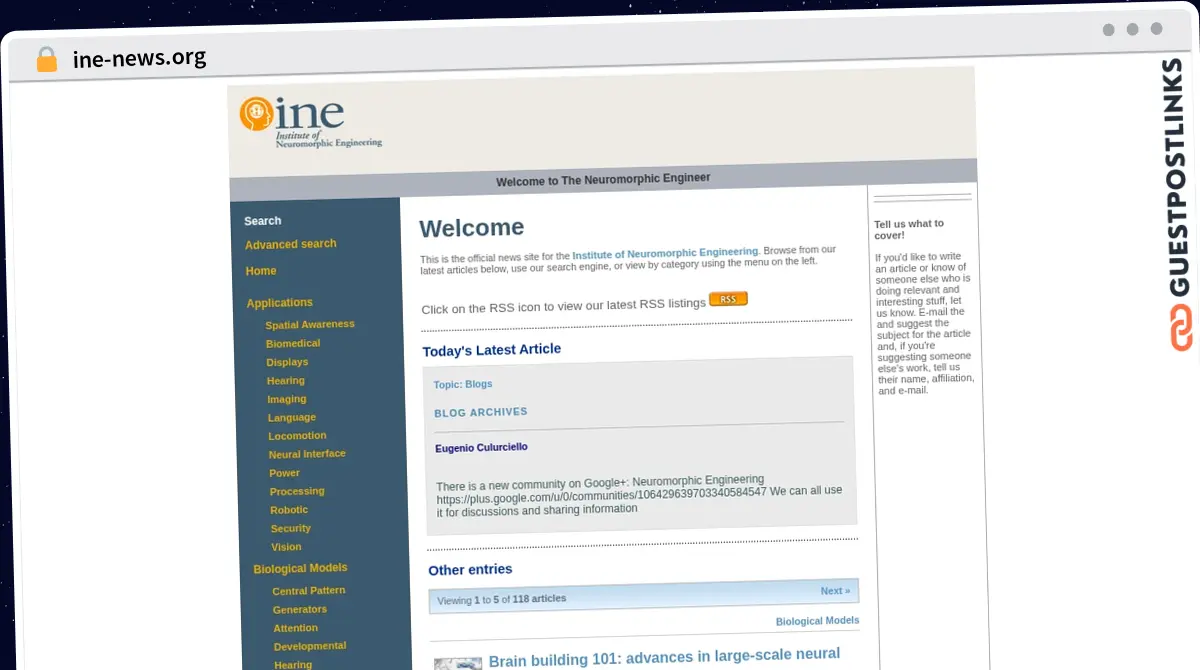Click the INE logo in header
The width and height of the screenshot is (1200, 670).
310,122
